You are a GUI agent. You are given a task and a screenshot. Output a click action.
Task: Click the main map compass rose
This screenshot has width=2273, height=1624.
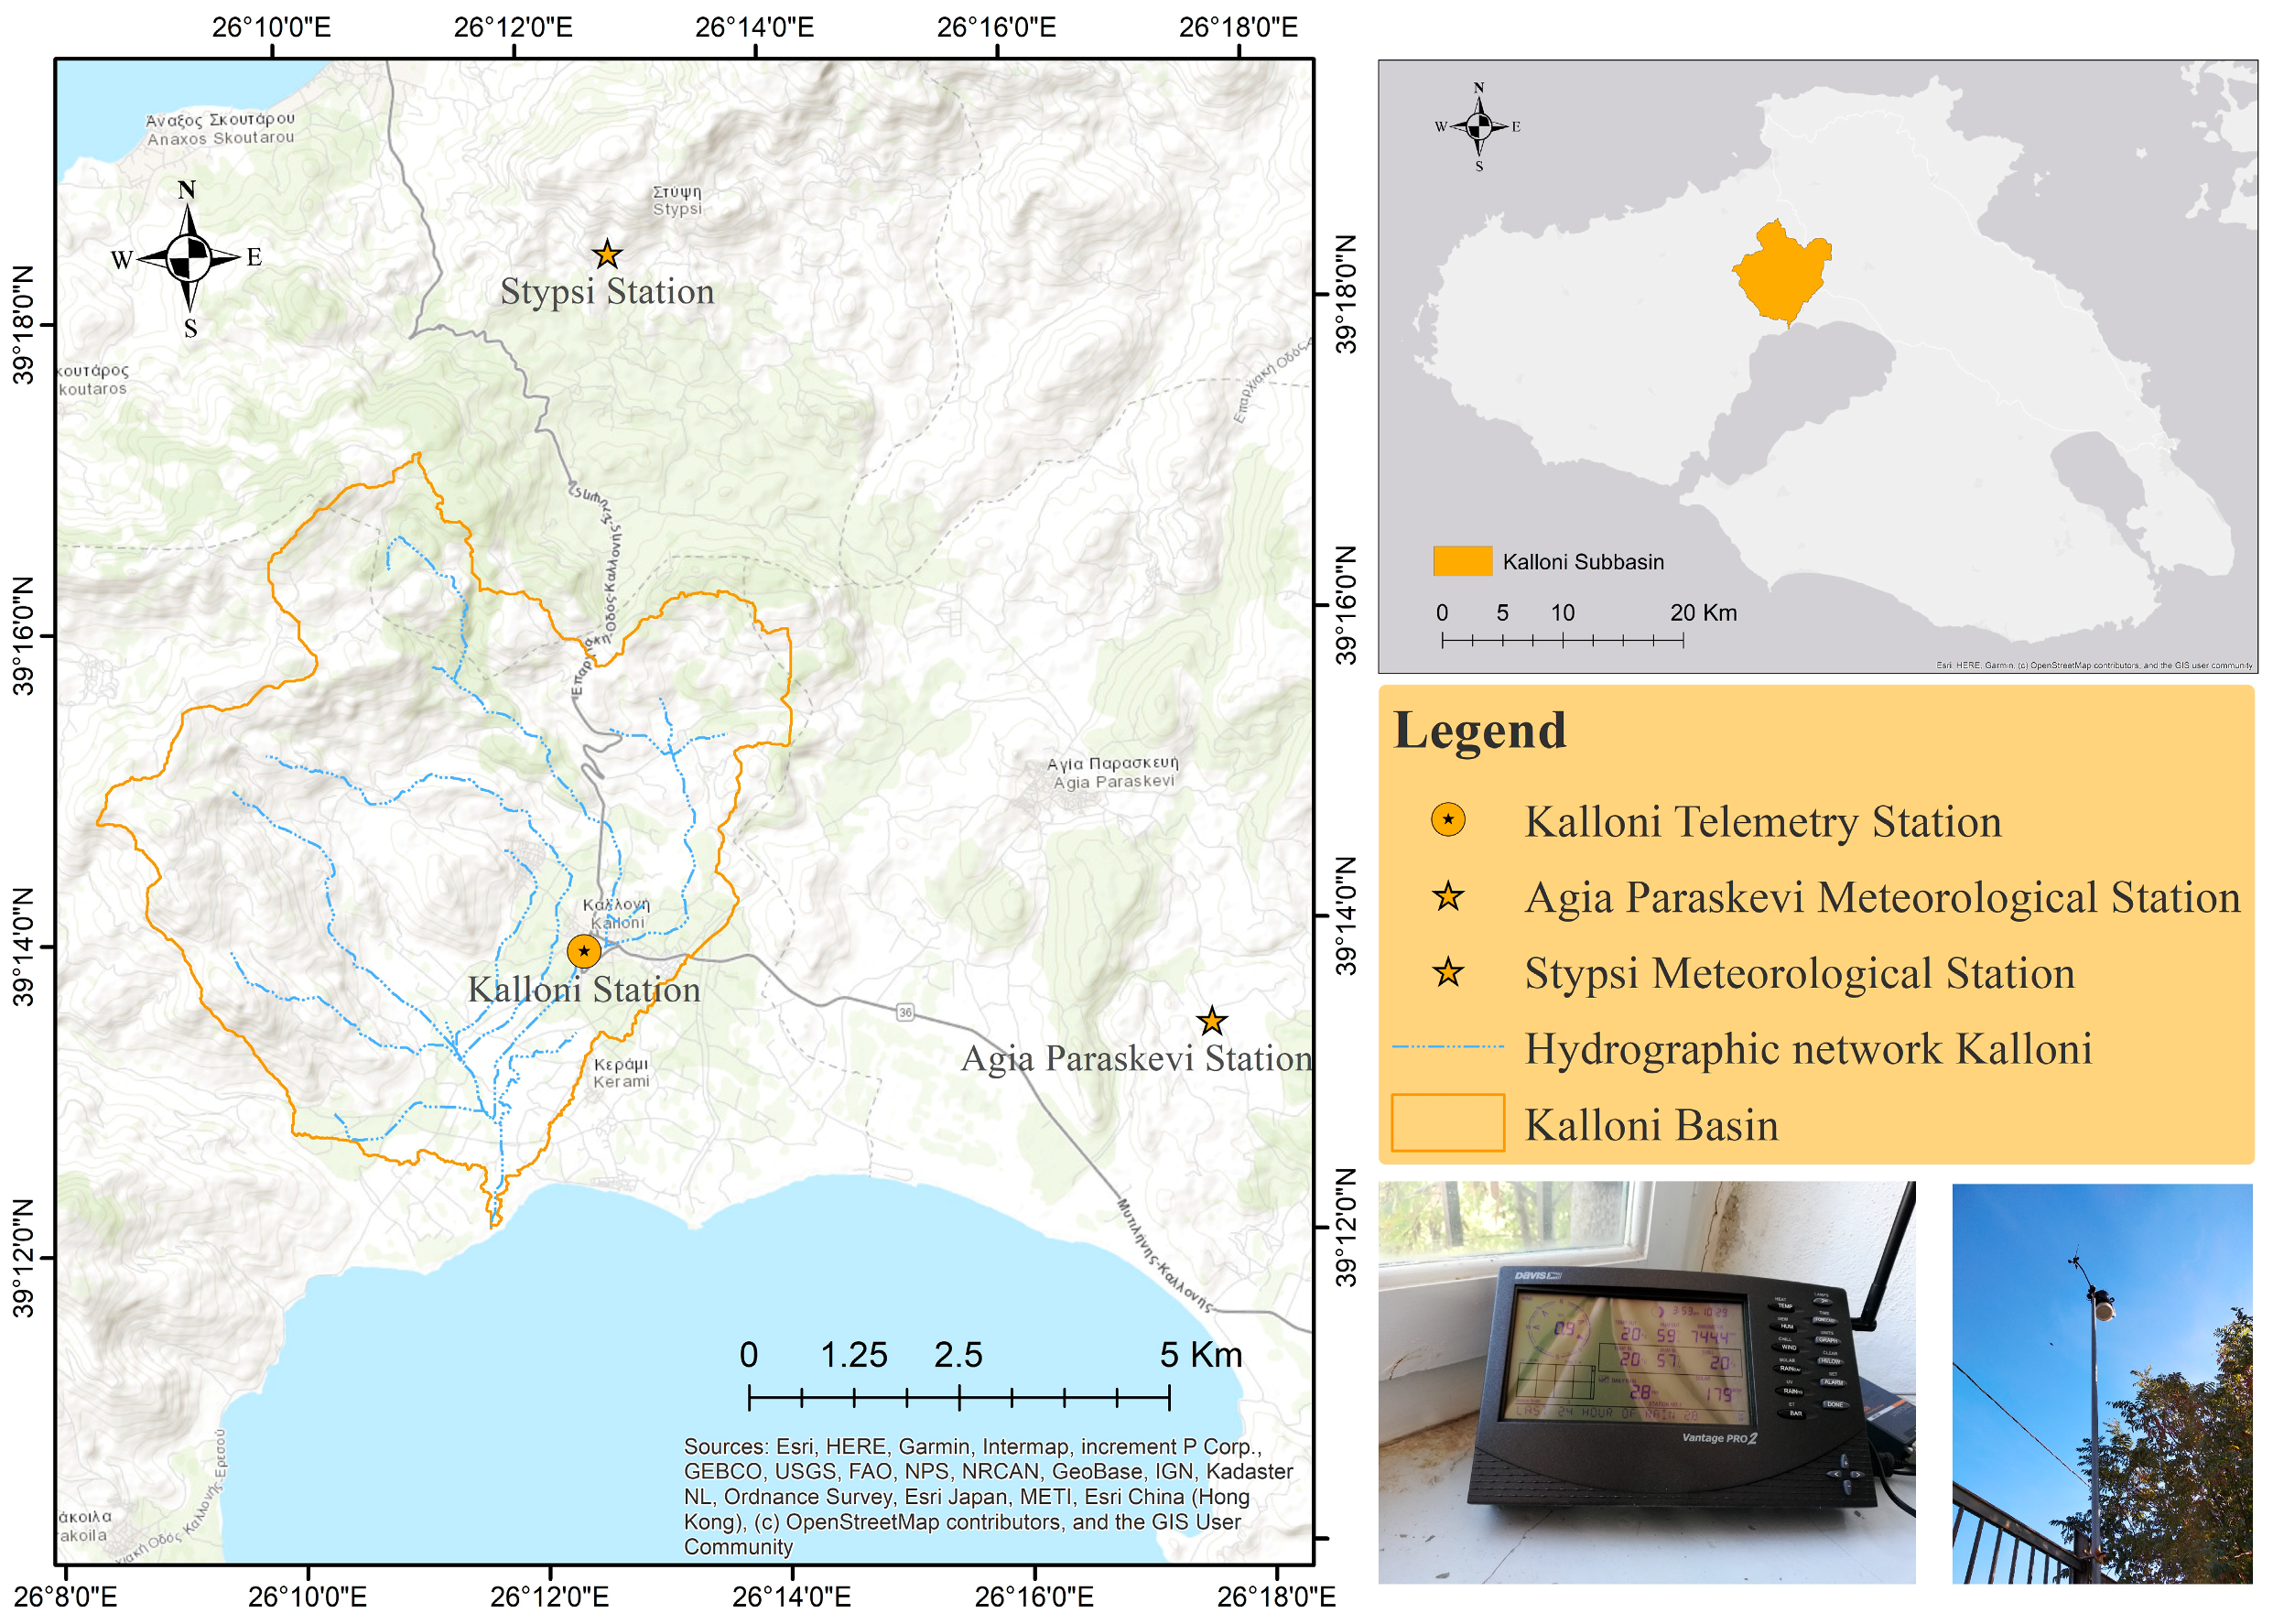[x=188, y=258]
